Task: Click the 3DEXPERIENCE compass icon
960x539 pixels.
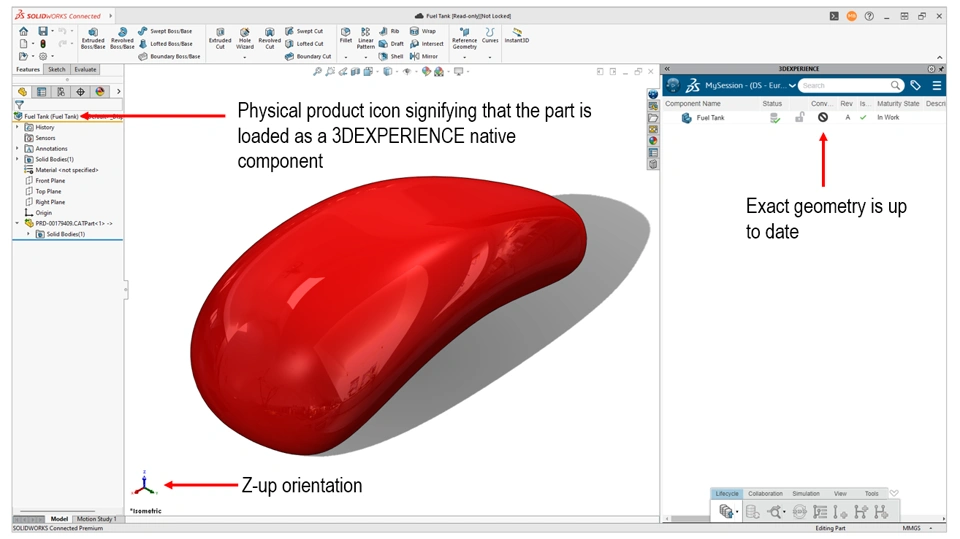Action: point(673,85)
